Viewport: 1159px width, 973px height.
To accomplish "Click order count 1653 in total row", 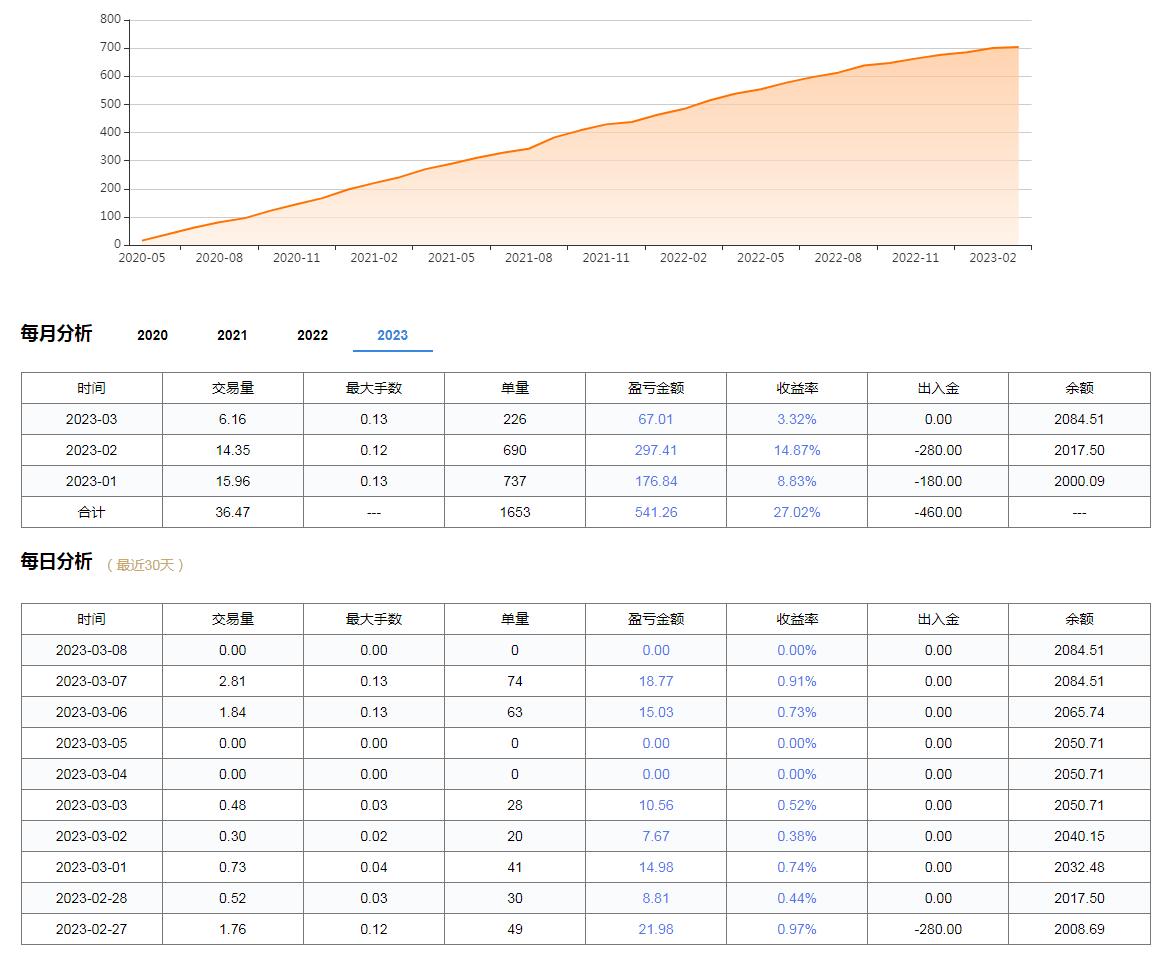I will 514,512.
